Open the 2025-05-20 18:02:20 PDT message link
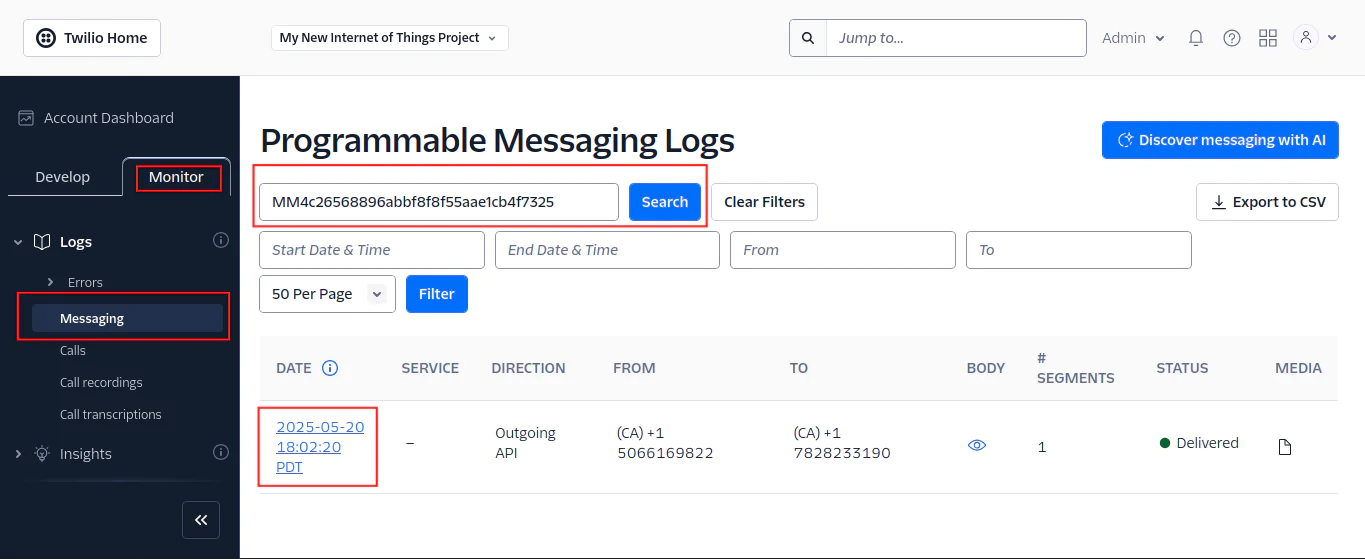1365x559 pixels. 320,447
